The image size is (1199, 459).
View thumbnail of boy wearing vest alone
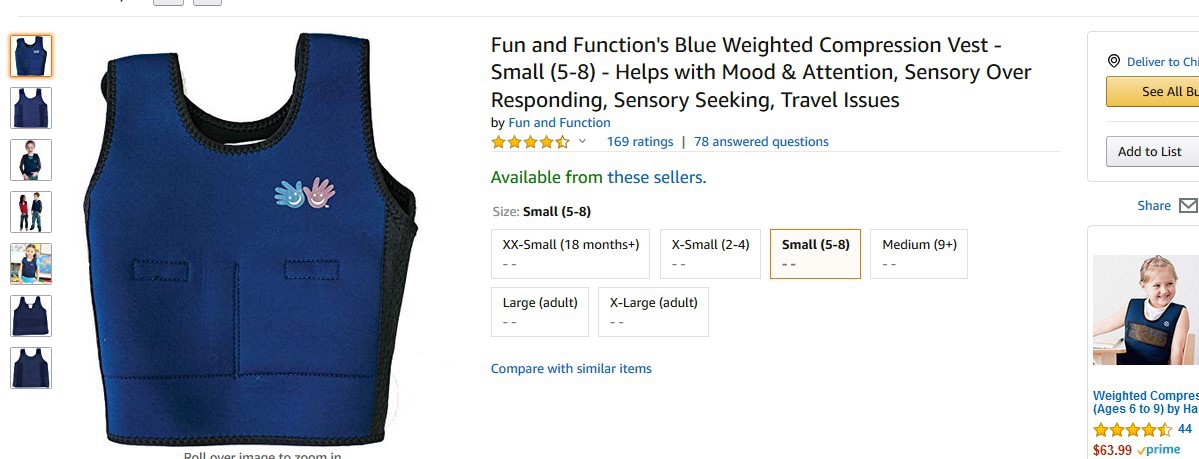coord(31,160)
